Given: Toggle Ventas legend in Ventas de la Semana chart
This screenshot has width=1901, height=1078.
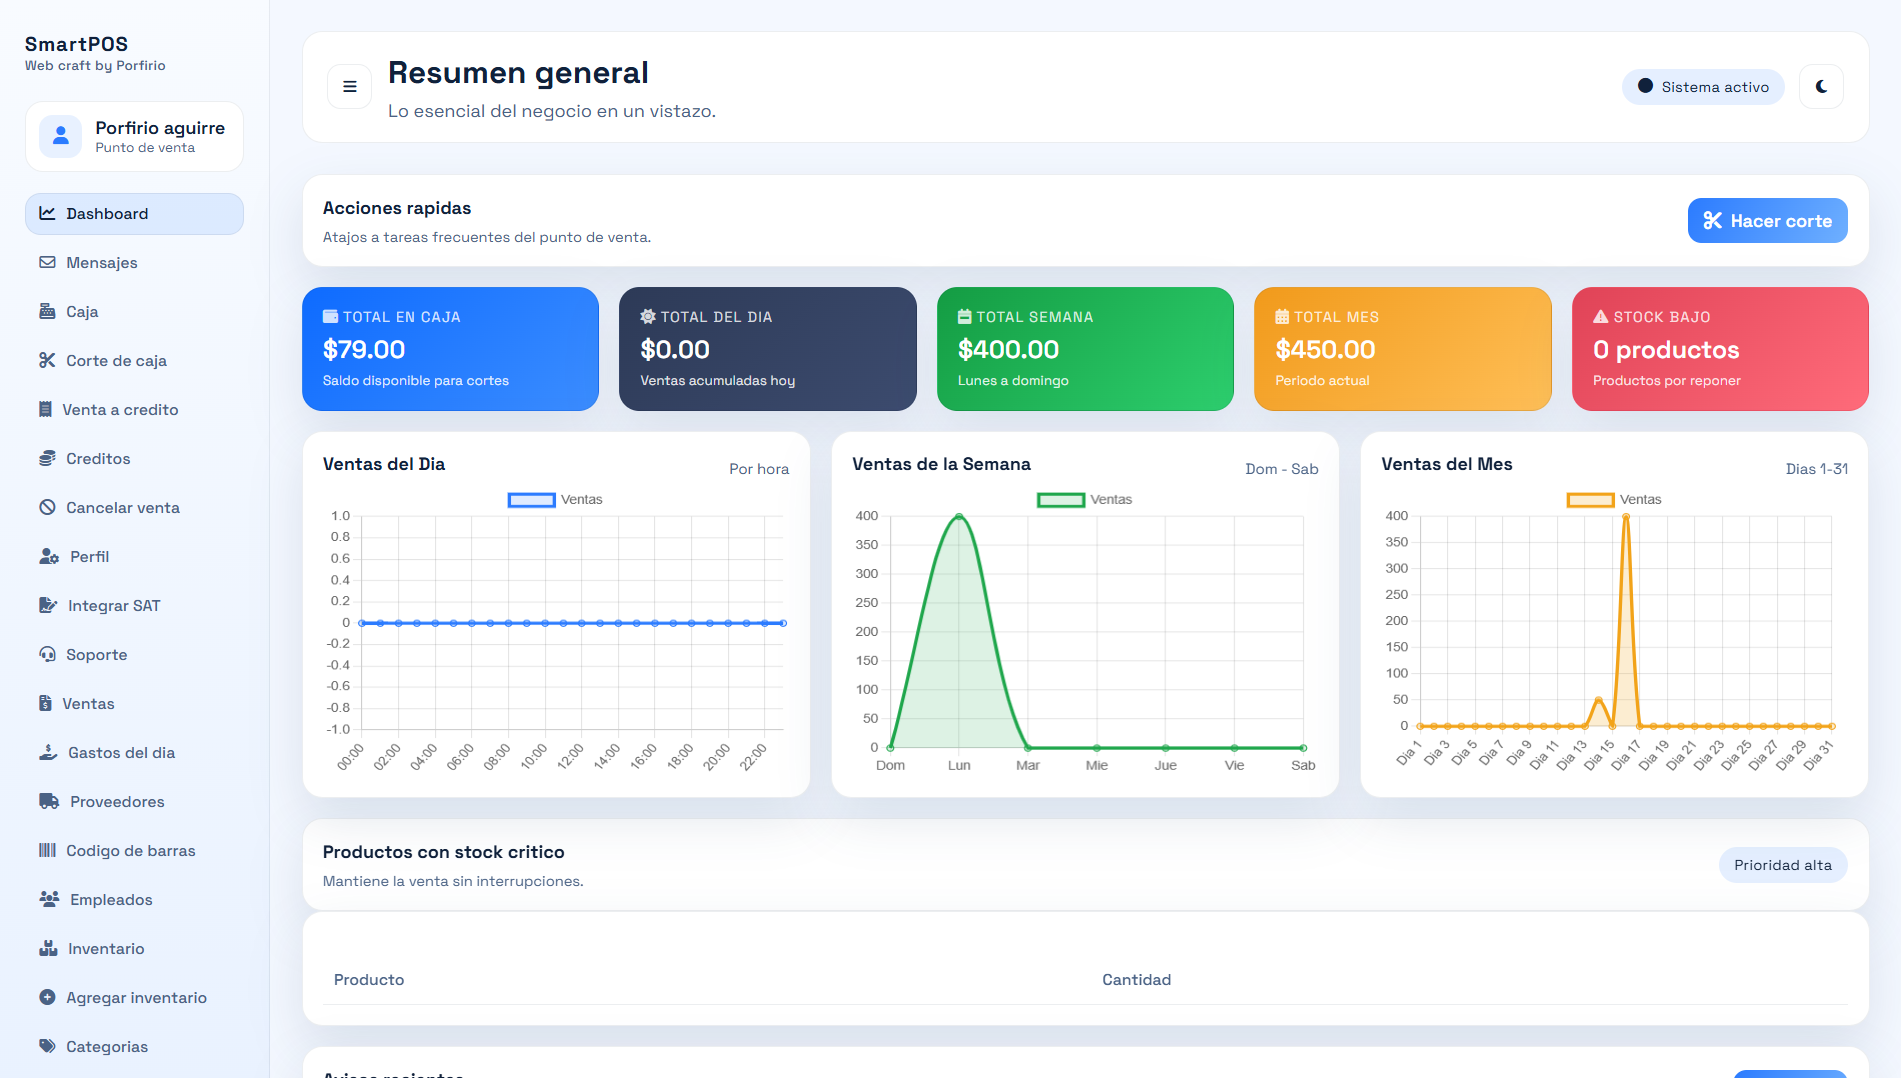Looking at the screenshot, I should coord(1084,500).
